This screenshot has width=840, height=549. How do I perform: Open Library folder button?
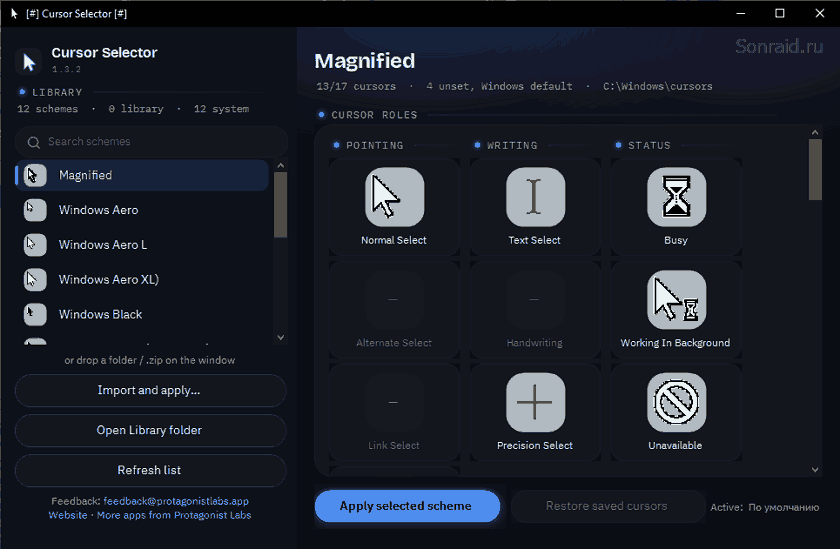pos(151,430)
